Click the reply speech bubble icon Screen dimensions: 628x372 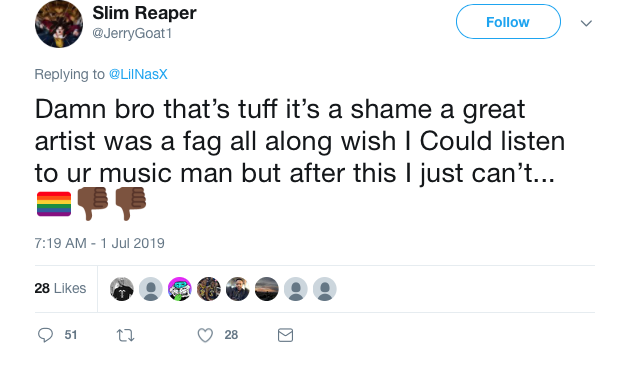[45, 335]
